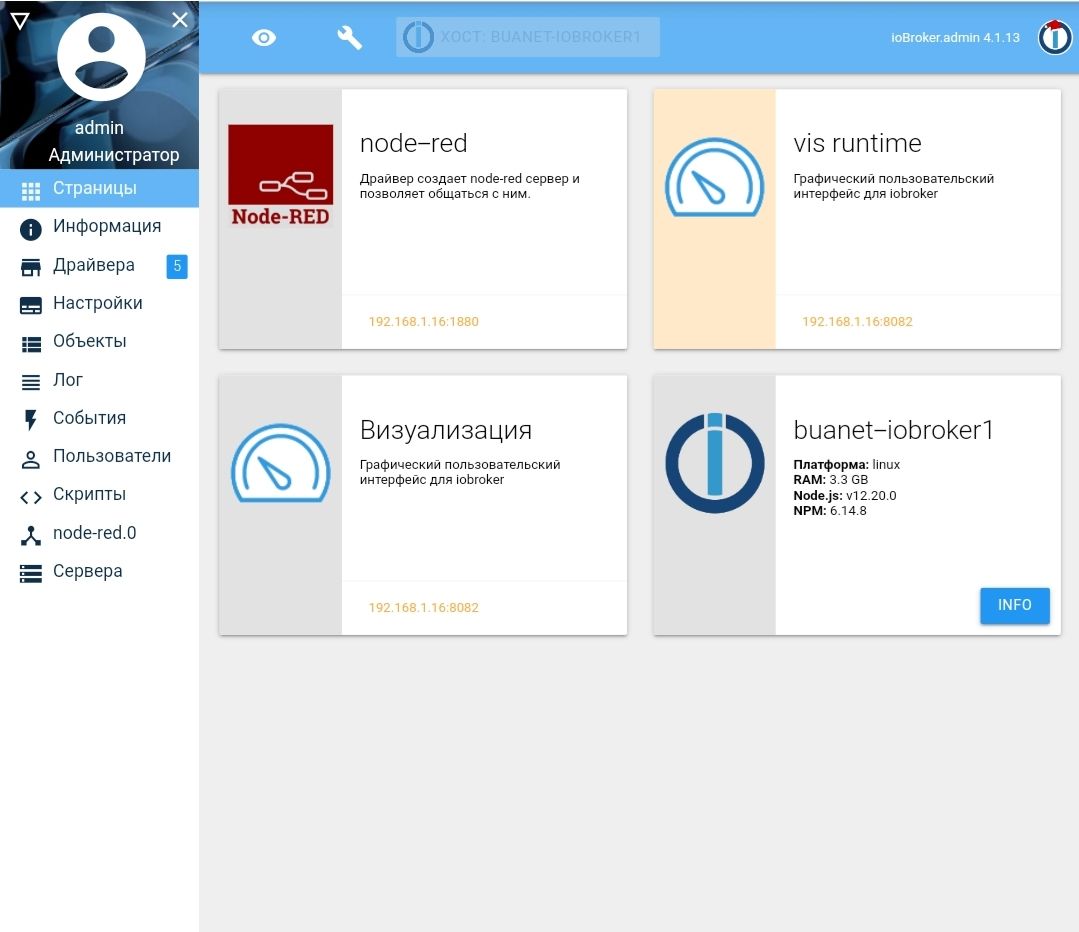This screenshot has height=932, width=1079.
Task: Open Пользователи in the sidebar
Action: pos(99,456)
